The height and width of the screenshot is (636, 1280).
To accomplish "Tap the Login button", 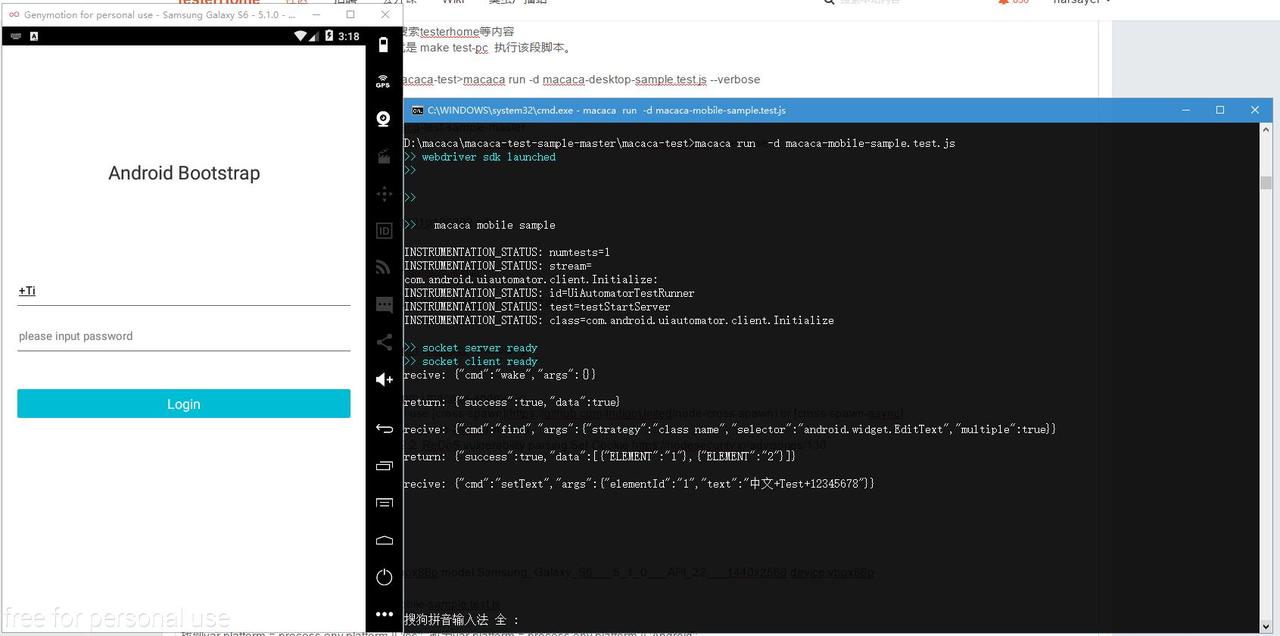I will pos(184,404).
